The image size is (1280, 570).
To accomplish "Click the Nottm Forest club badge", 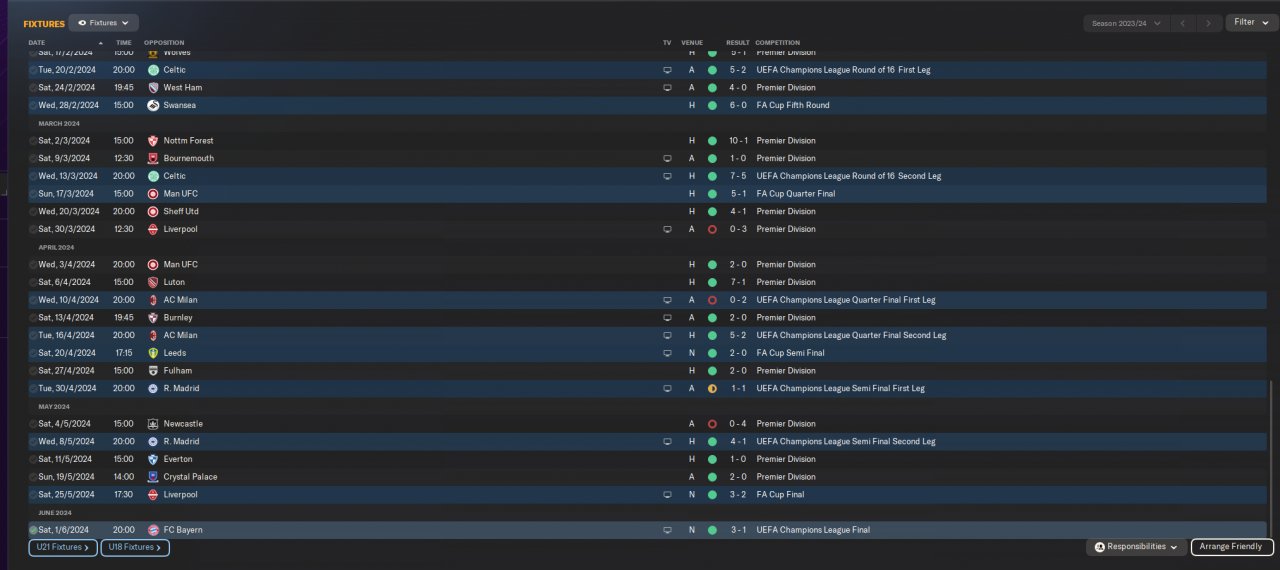I will point(153,141).
